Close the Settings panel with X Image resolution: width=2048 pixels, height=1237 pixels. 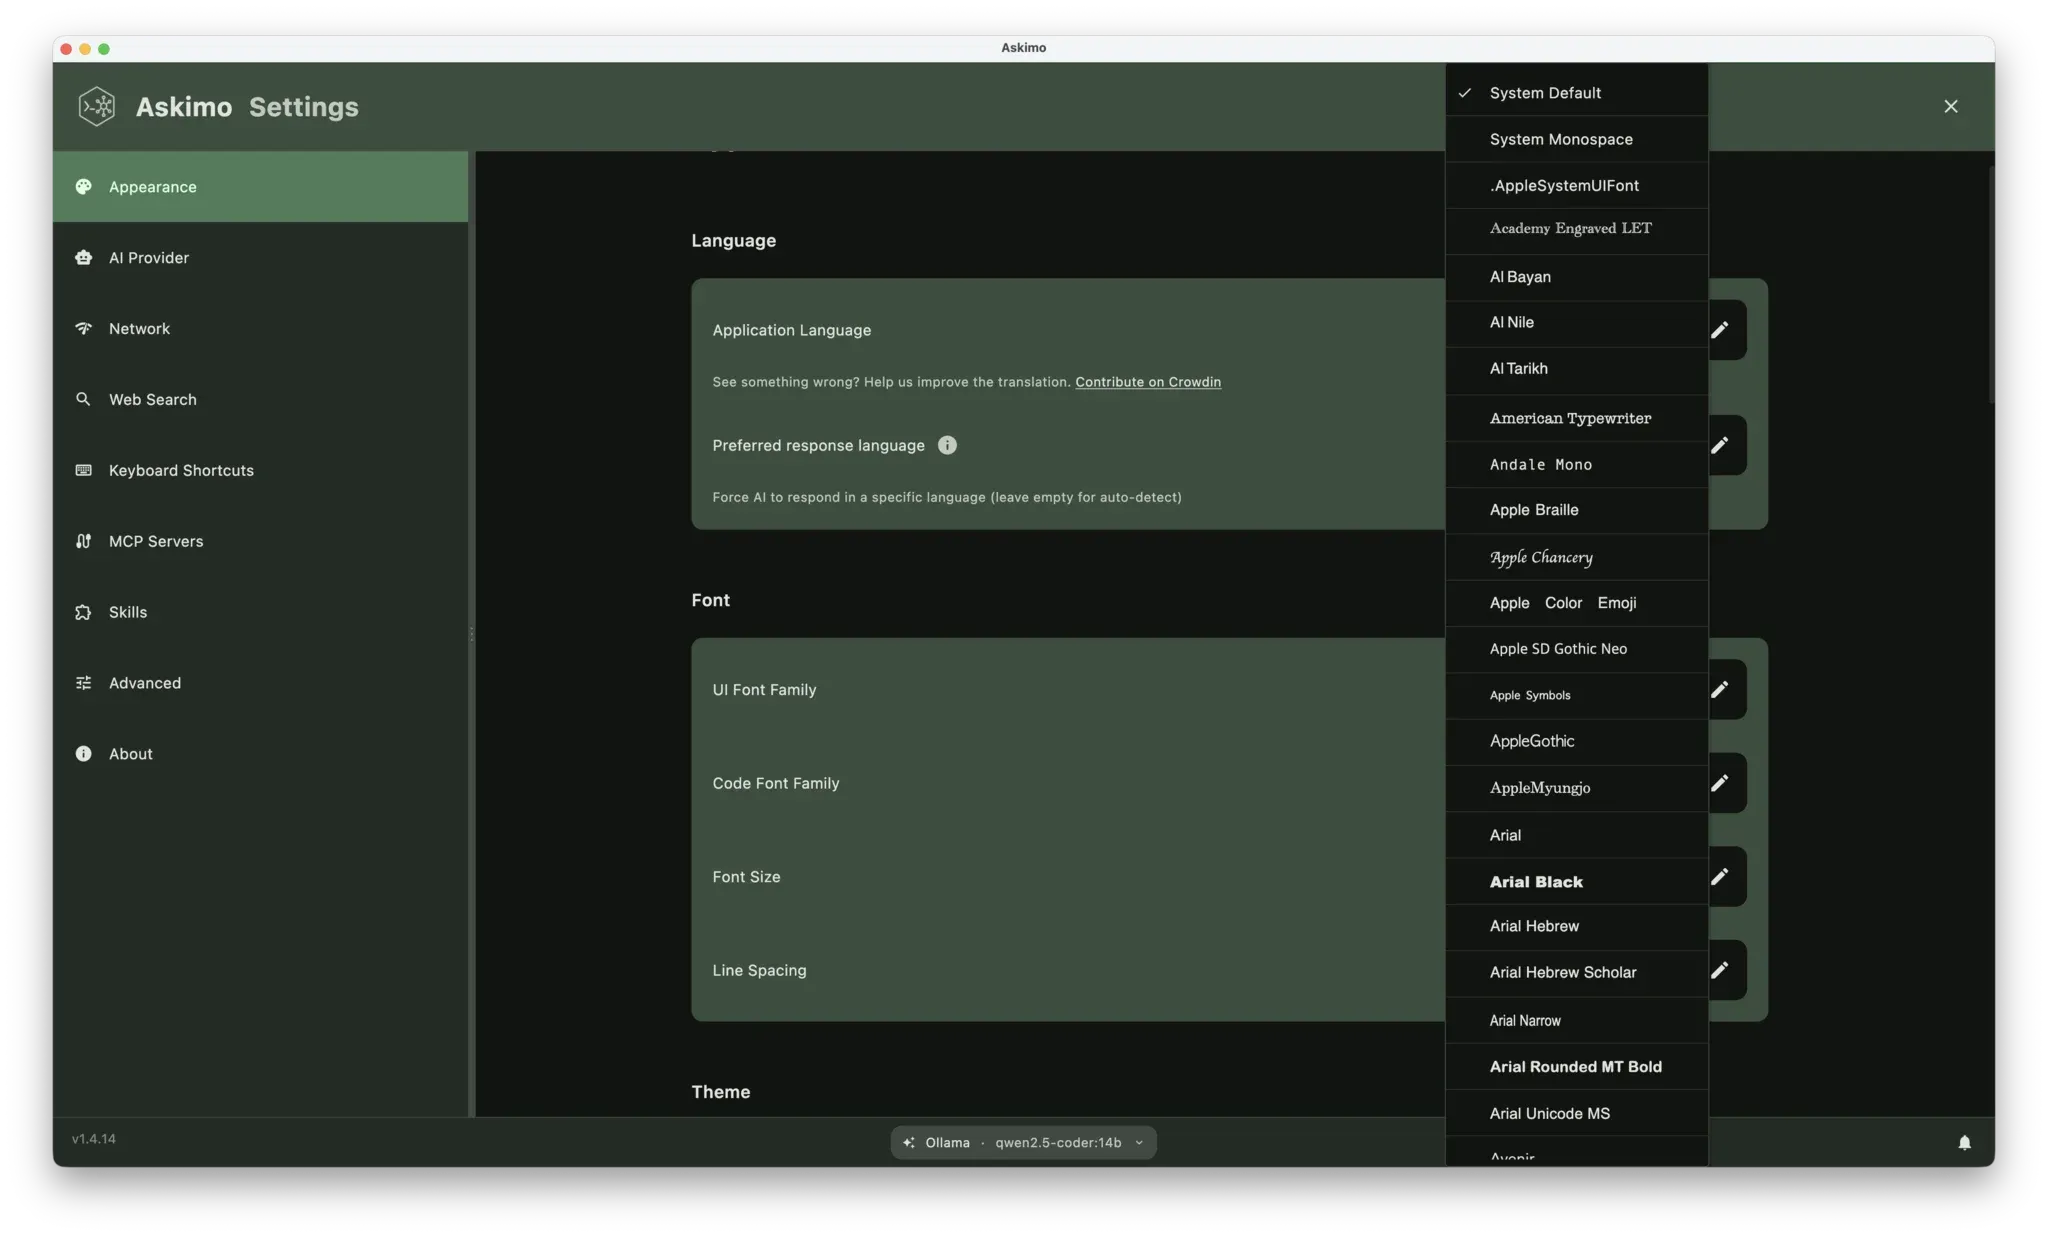click(1950, 106)
